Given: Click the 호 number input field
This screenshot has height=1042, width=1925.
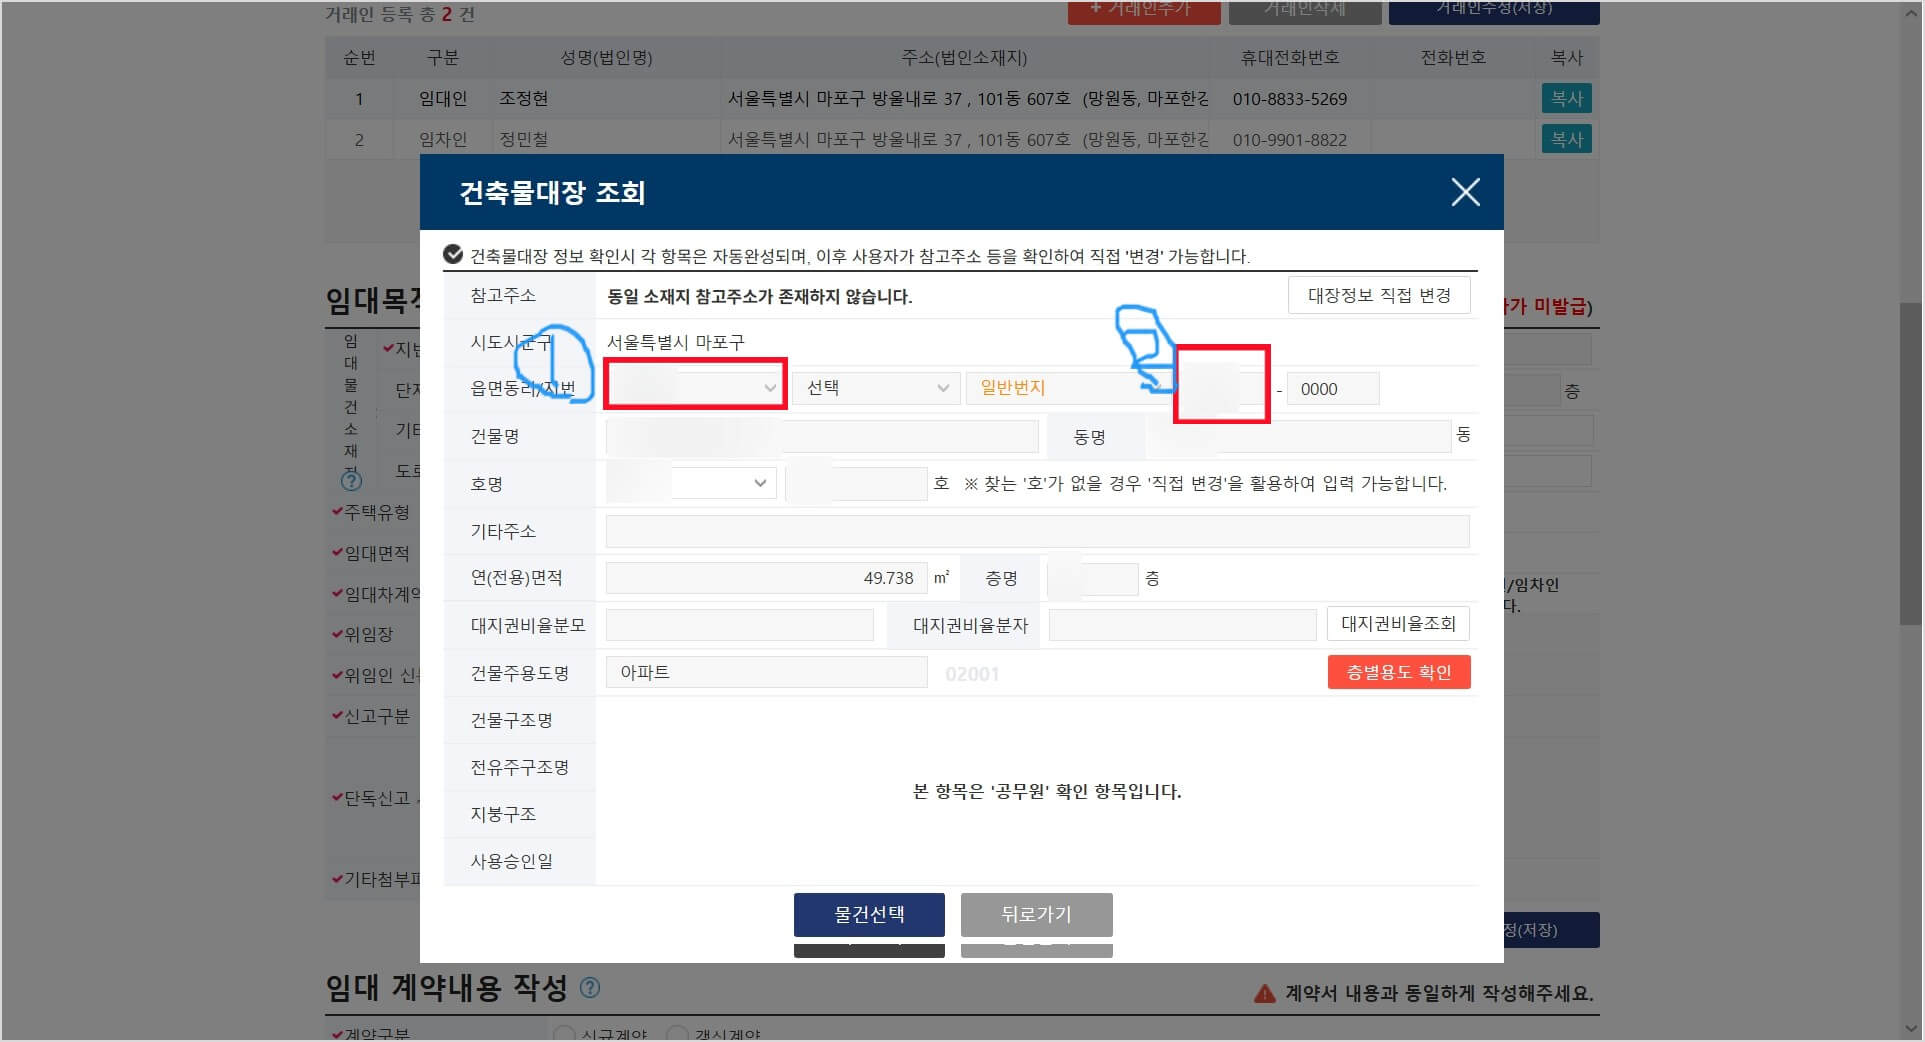Looking at the screenshot, I should 857,483.
